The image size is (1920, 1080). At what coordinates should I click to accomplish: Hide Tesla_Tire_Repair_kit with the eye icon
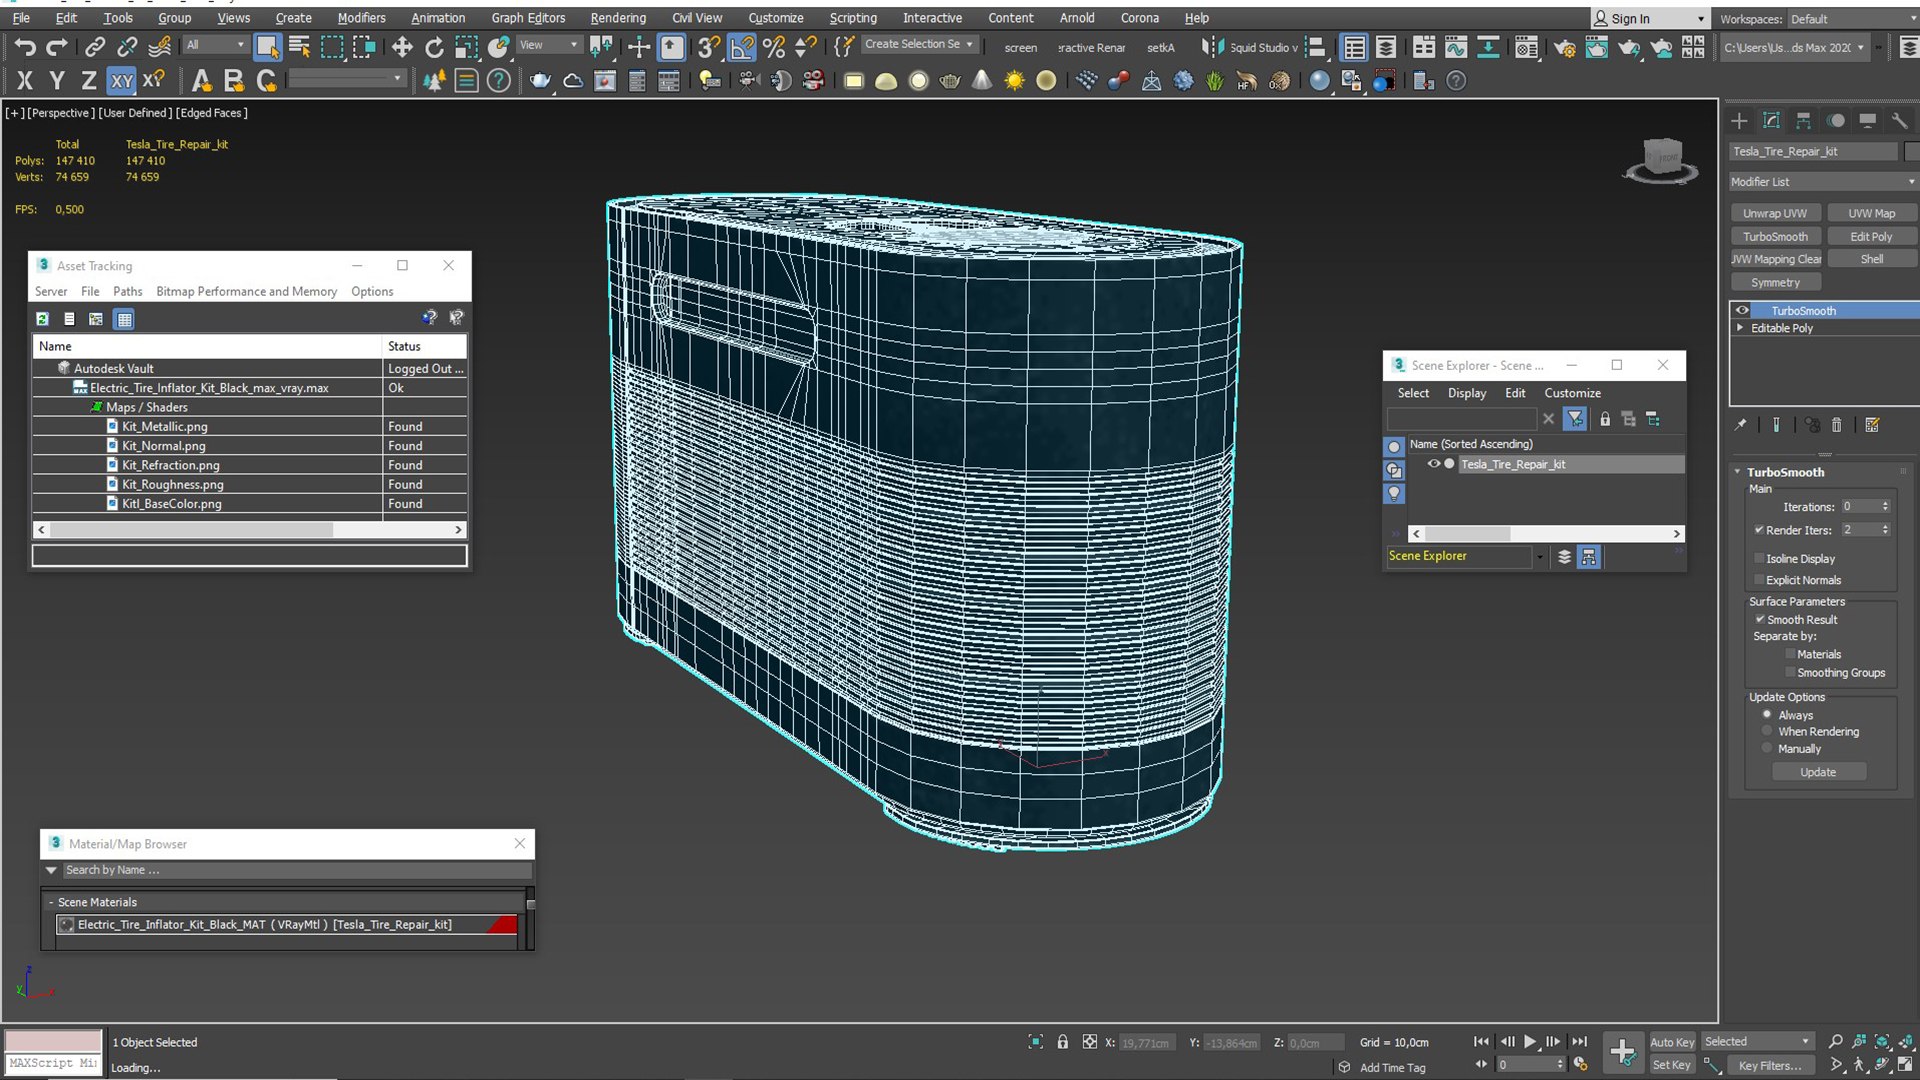tap(1433, 464)
